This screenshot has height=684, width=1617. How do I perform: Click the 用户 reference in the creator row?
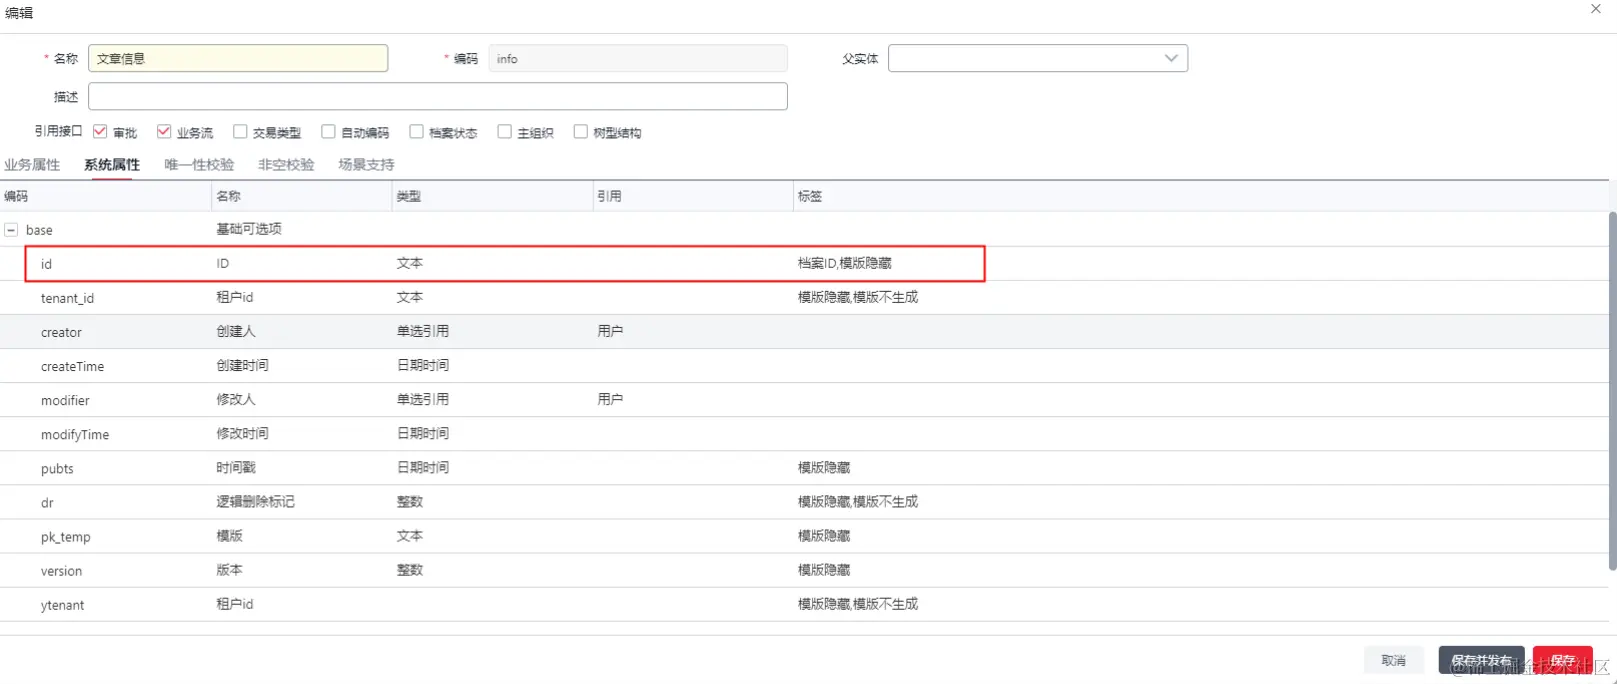(610, 331)
